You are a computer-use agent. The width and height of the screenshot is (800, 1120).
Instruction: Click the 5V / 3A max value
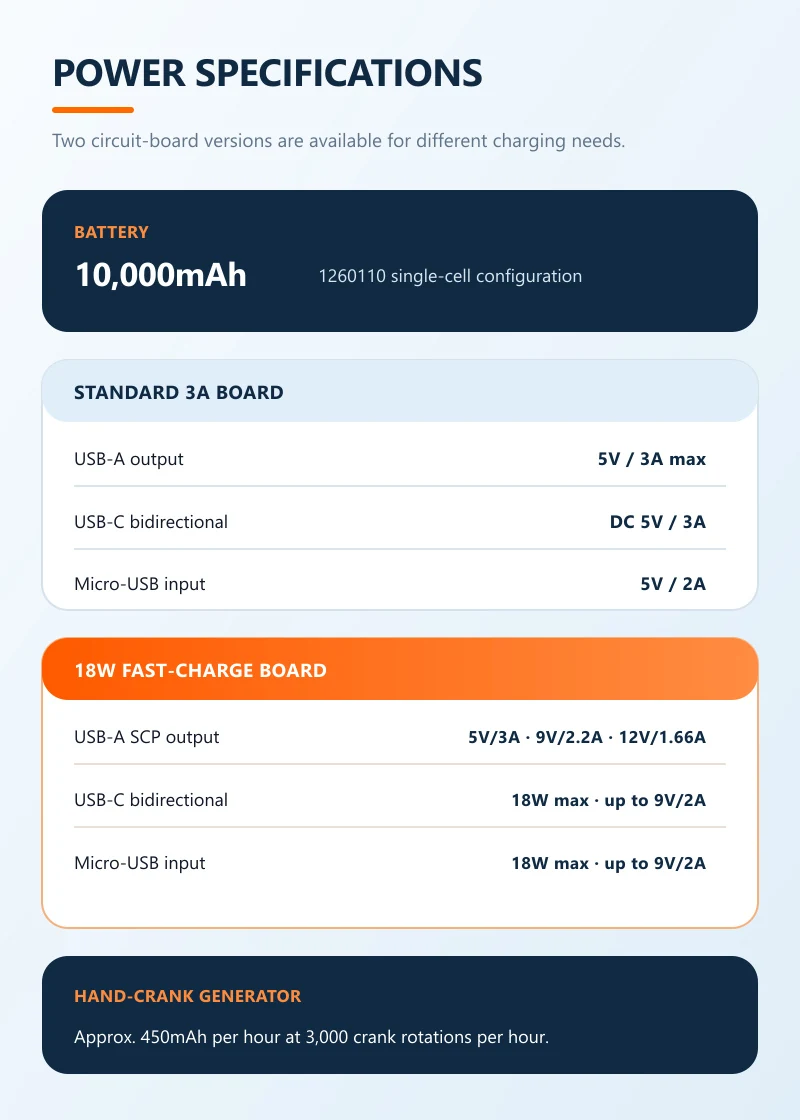(651, 459)
